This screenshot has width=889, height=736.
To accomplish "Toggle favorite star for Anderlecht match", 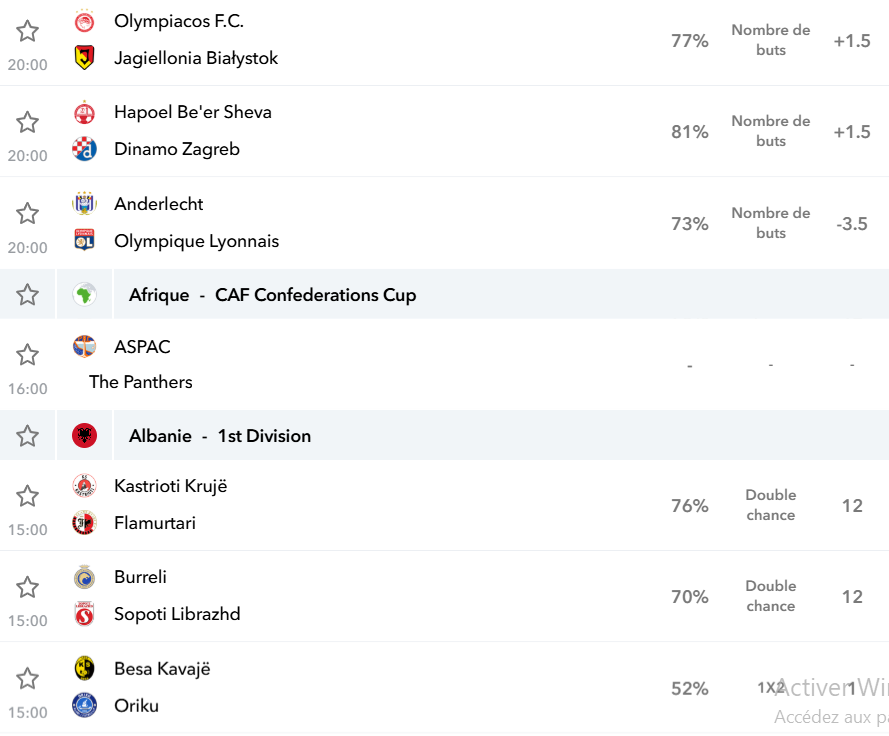I will point(27,214).
